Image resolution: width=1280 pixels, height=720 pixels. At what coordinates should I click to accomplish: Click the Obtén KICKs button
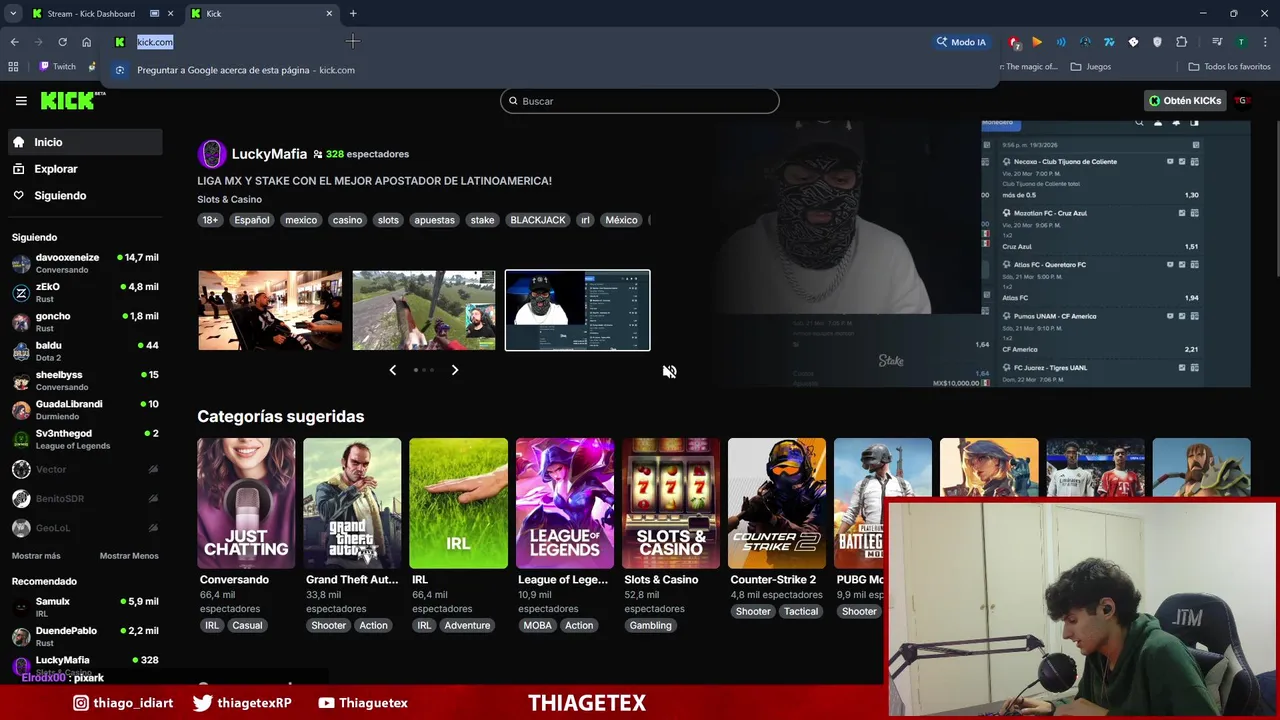point(1185,101)
